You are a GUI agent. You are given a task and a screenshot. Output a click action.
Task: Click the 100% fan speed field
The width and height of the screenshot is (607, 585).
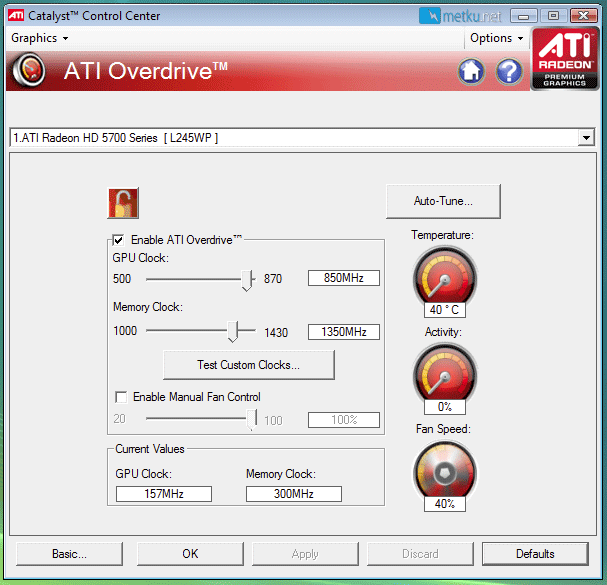pos(344,420)
